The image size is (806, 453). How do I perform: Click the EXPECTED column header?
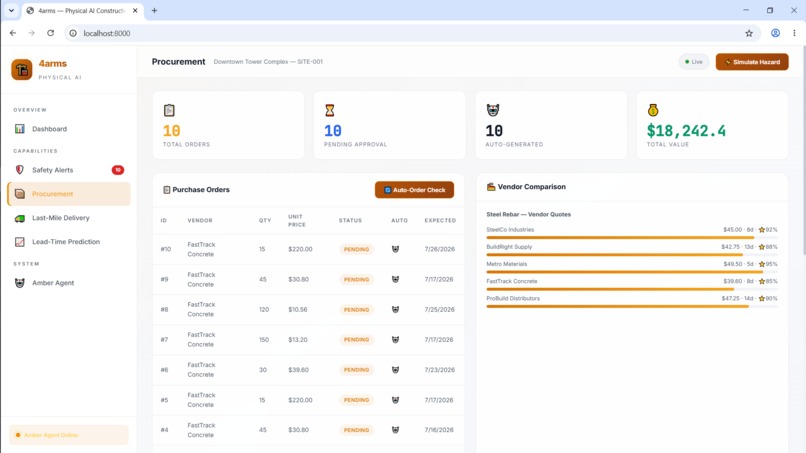440,221
